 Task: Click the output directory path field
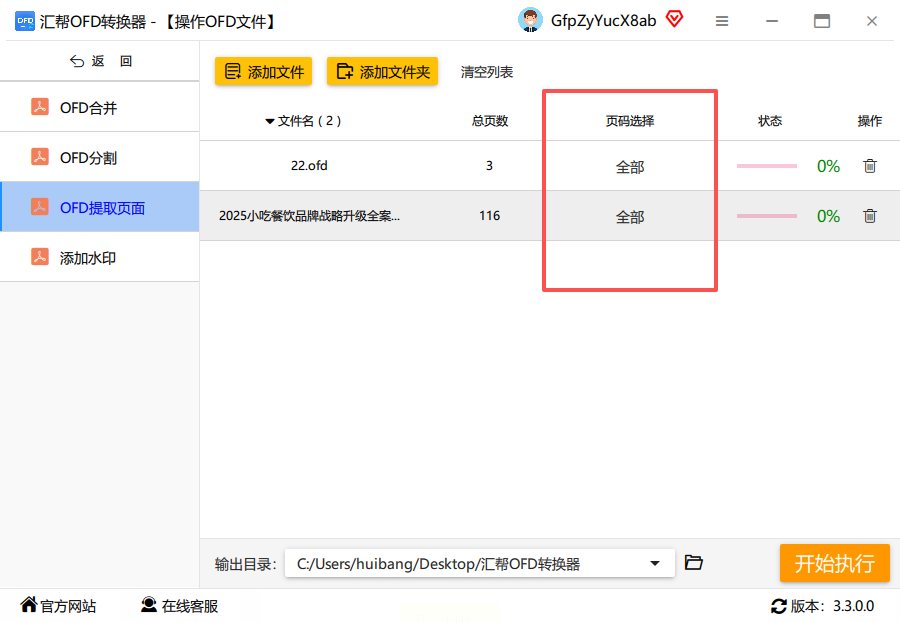(479, 563)
